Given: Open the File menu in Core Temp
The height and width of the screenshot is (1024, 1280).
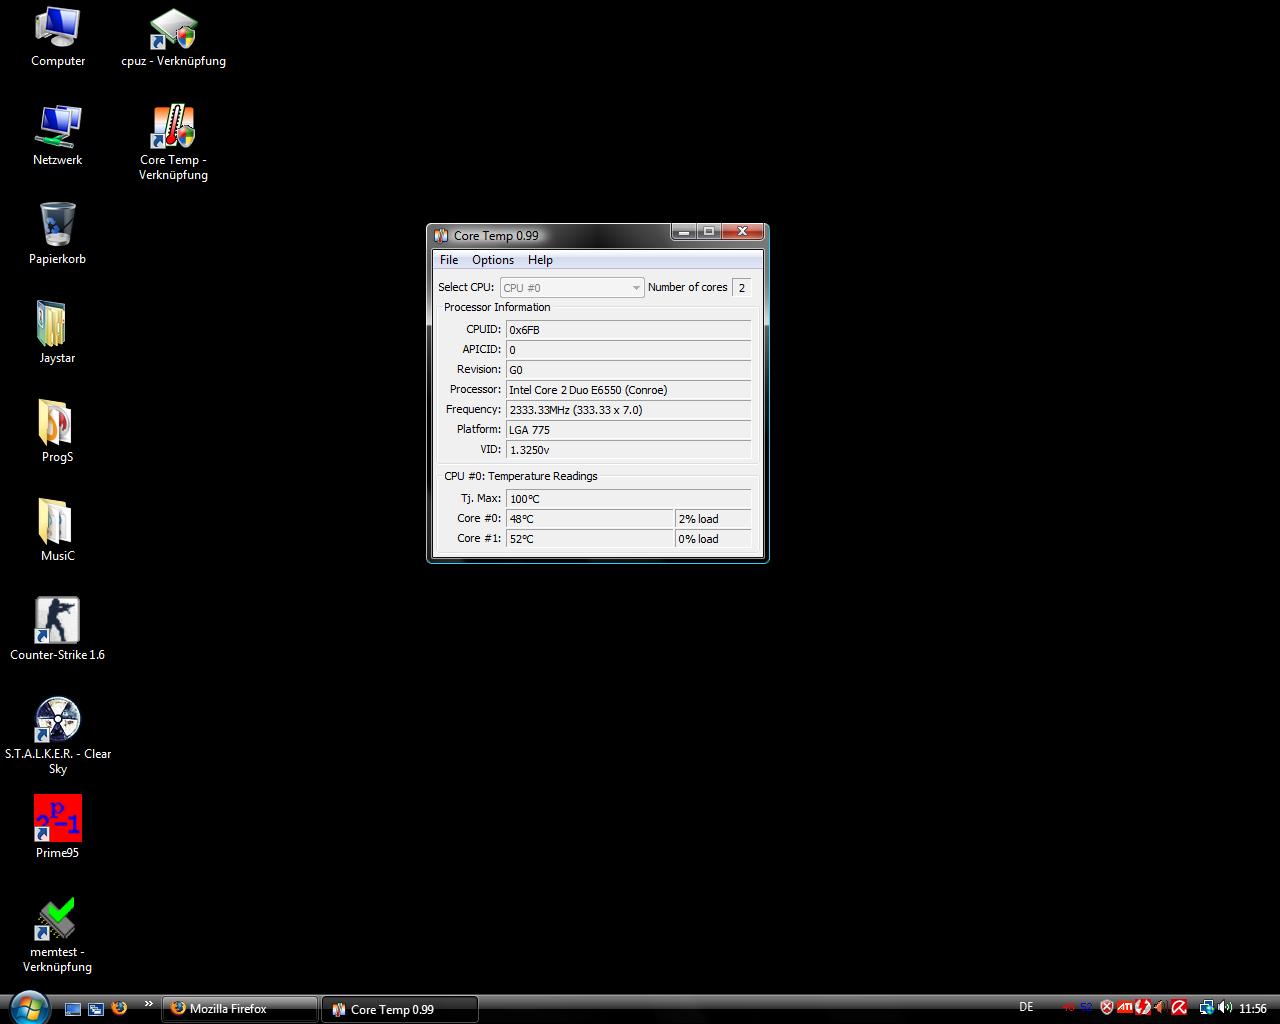Looking at the screenshot, I should coord(449,260).
